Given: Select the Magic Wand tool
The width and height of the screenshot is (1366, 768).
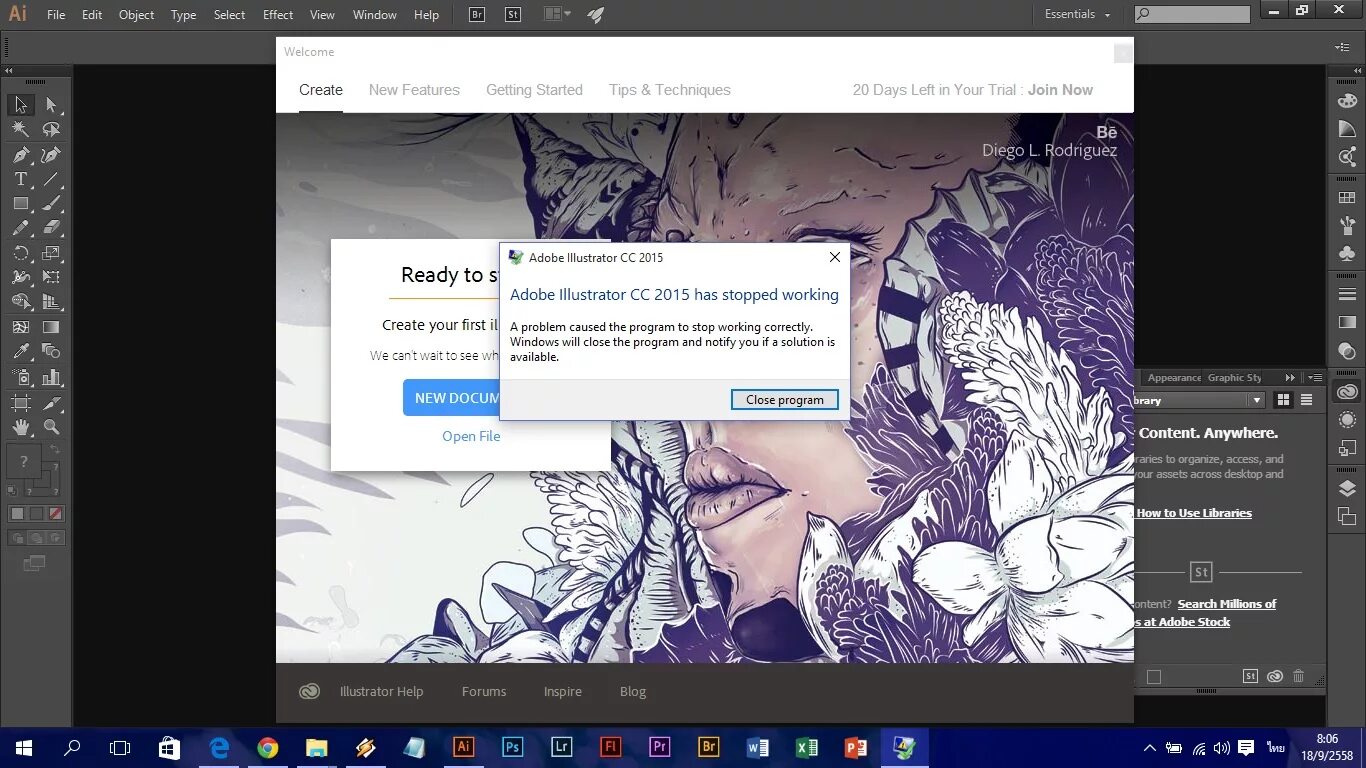Looking at the screenshot, I should (20, 128).
